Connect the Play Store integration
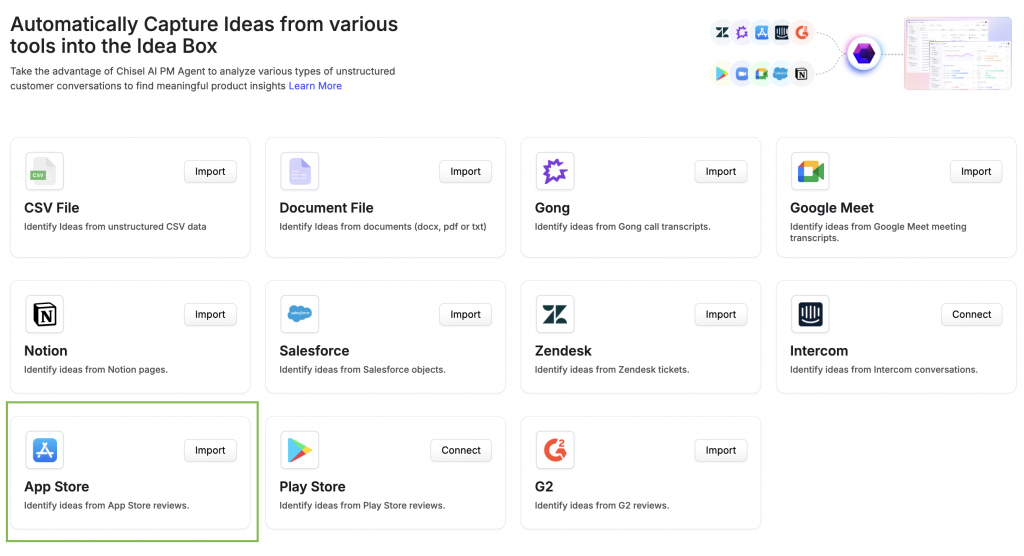 click(x=461, y=451)
